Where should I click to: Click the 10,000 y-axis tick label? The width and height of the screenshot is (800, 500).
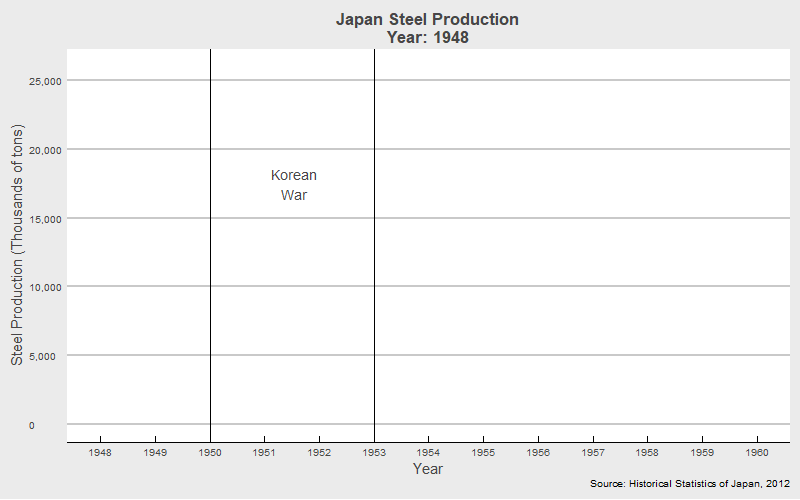pyautogui.click(x=46, y=287)
